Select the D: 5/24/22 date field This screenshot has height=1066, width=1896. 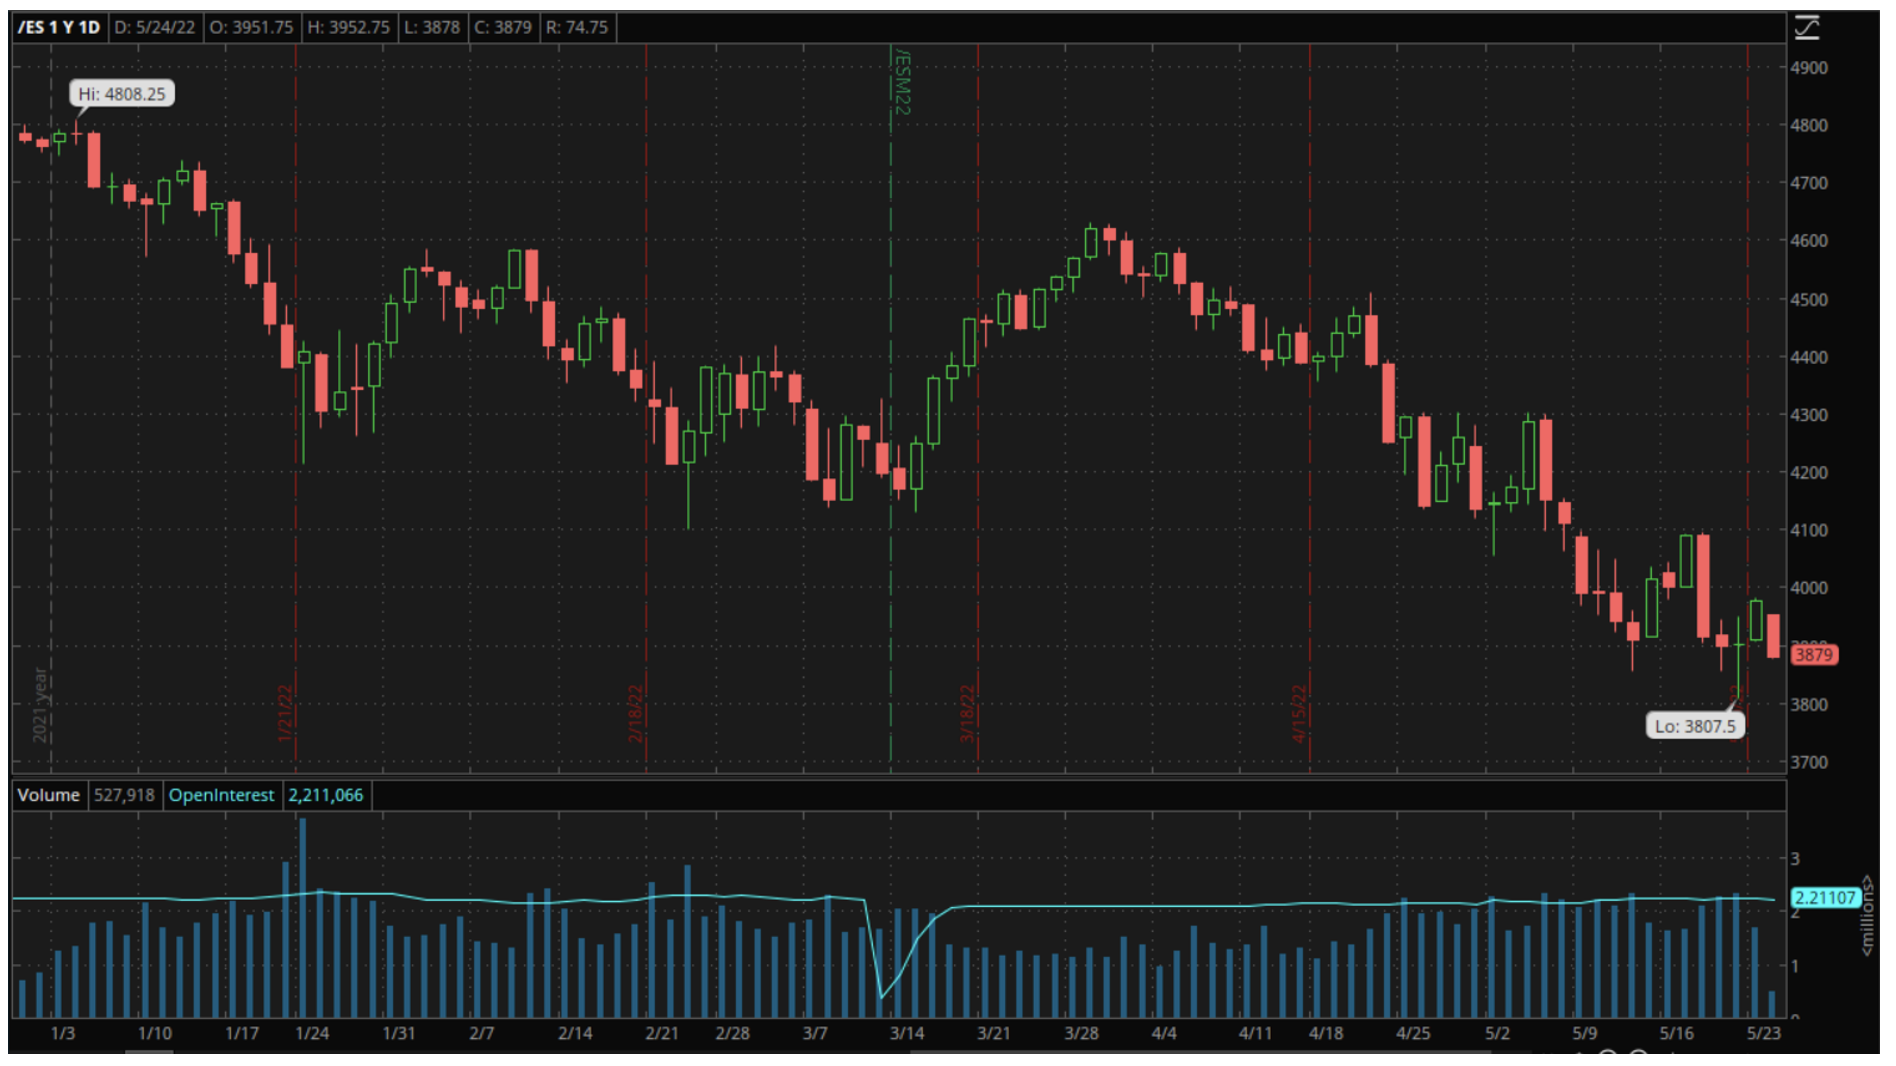[x=154, y=27]
